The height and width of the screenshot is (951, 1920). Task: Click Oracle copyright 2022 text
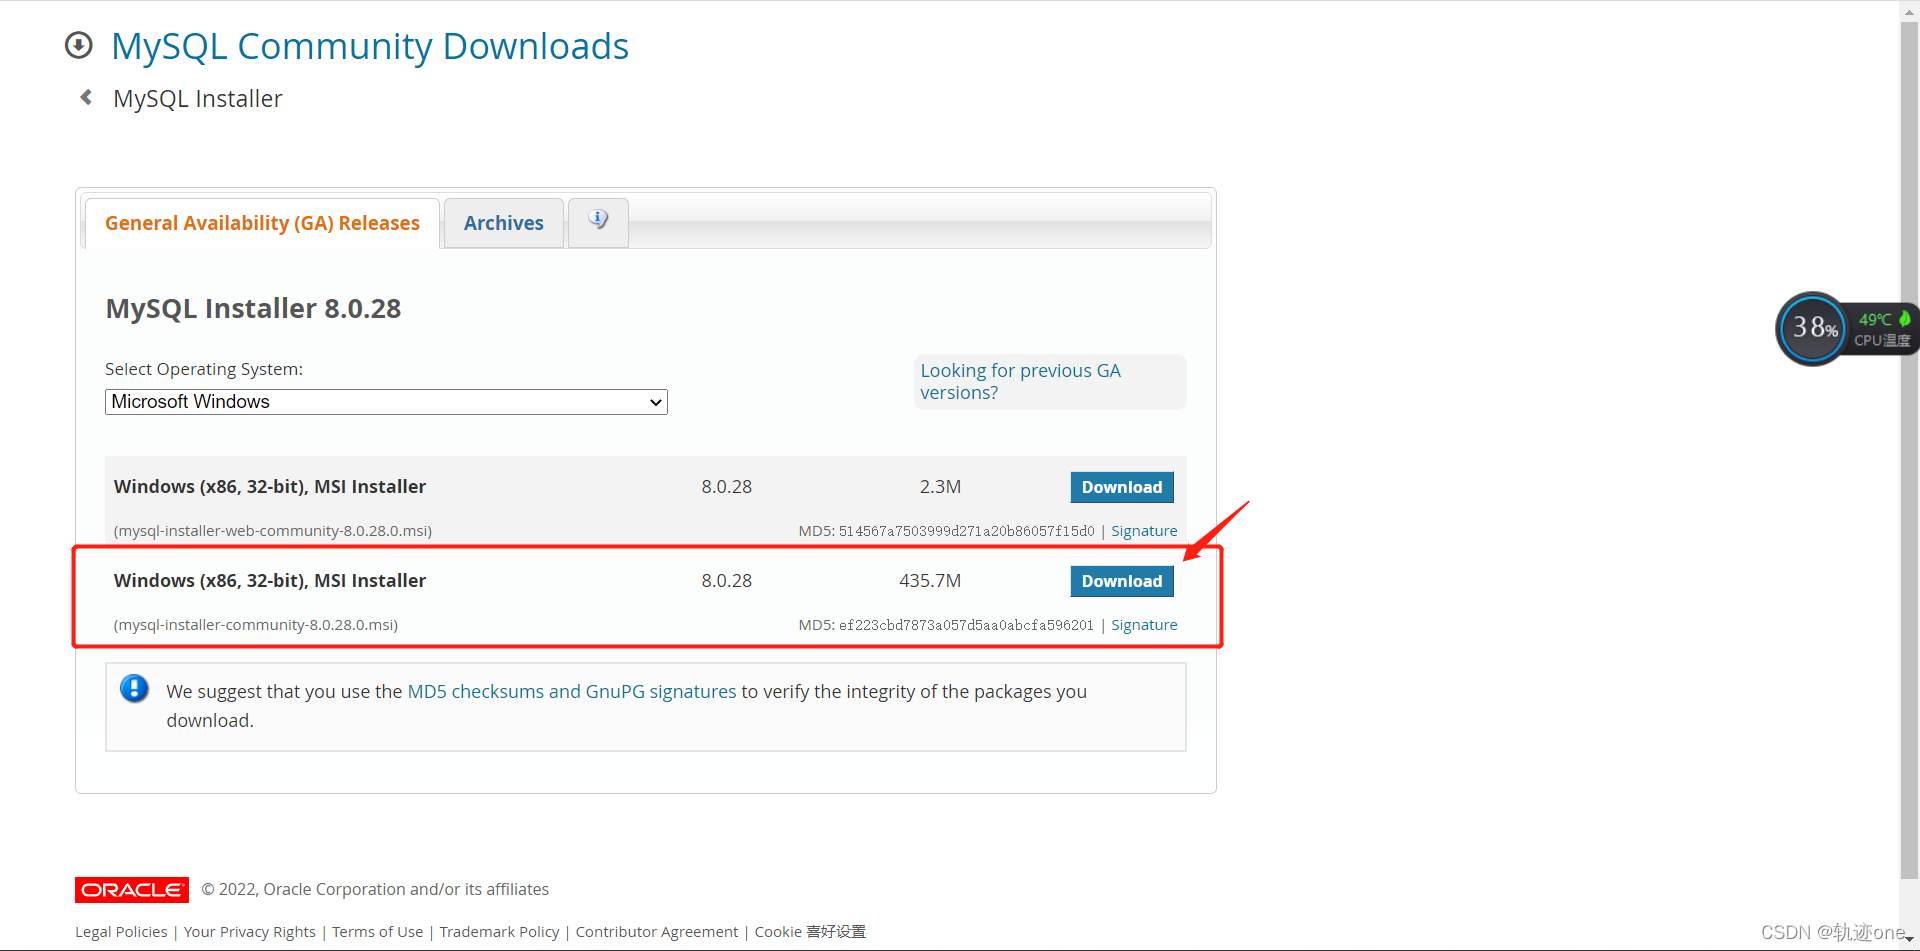point(375,889)
